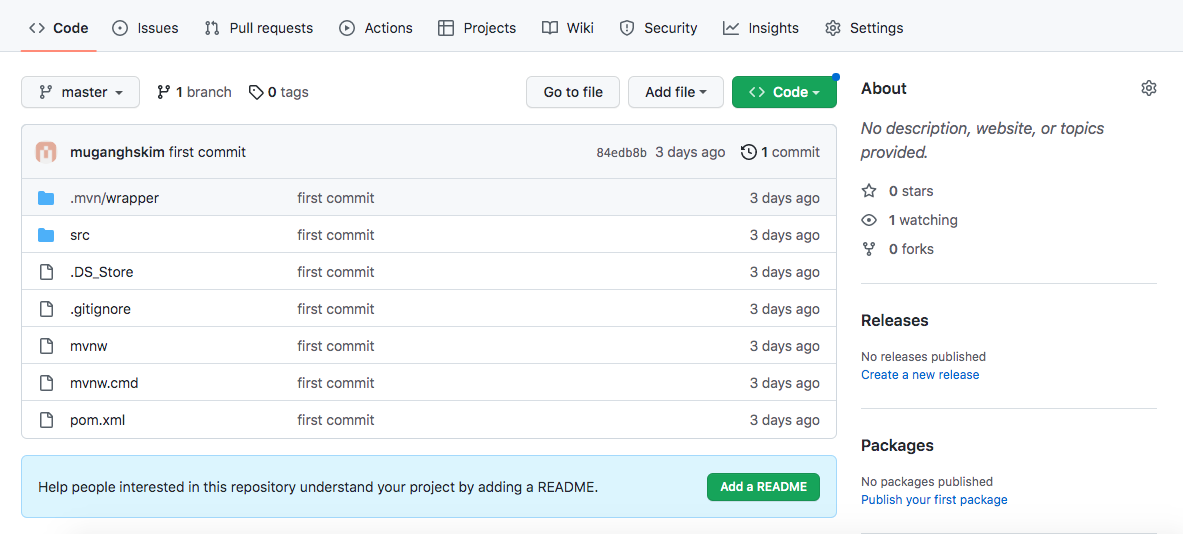View the 1 branch link

[x=194, y=92]
